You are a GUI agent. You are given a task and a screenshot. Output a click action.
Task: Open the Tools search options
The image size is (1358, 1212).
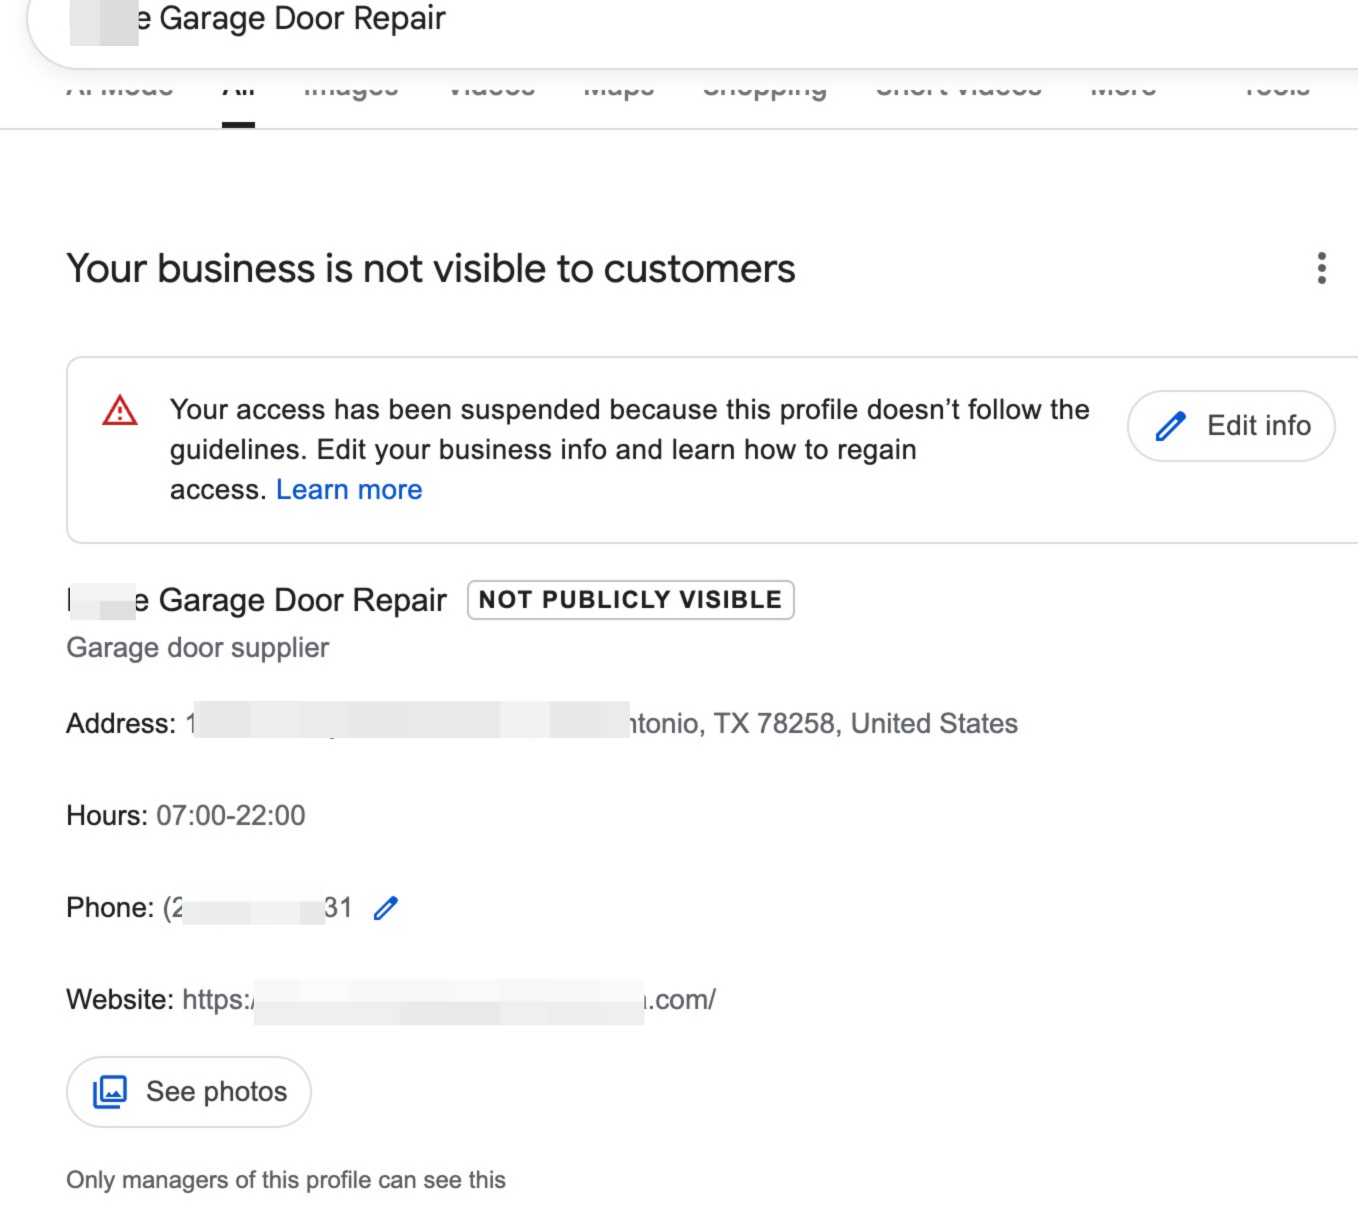1276,90
